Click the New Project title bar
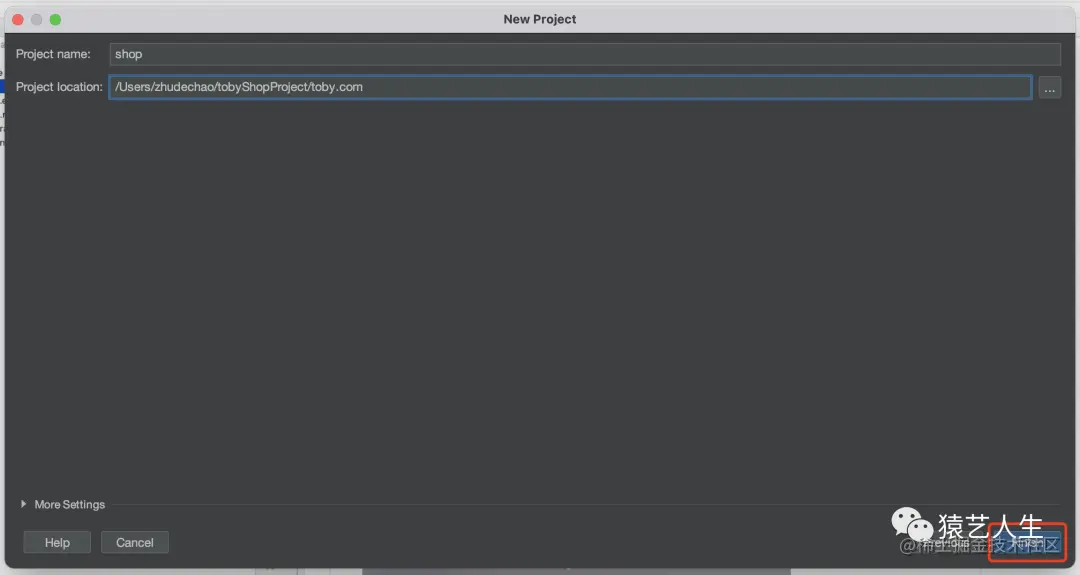This screenshot has width=1080, height=575. pos(540,19)
